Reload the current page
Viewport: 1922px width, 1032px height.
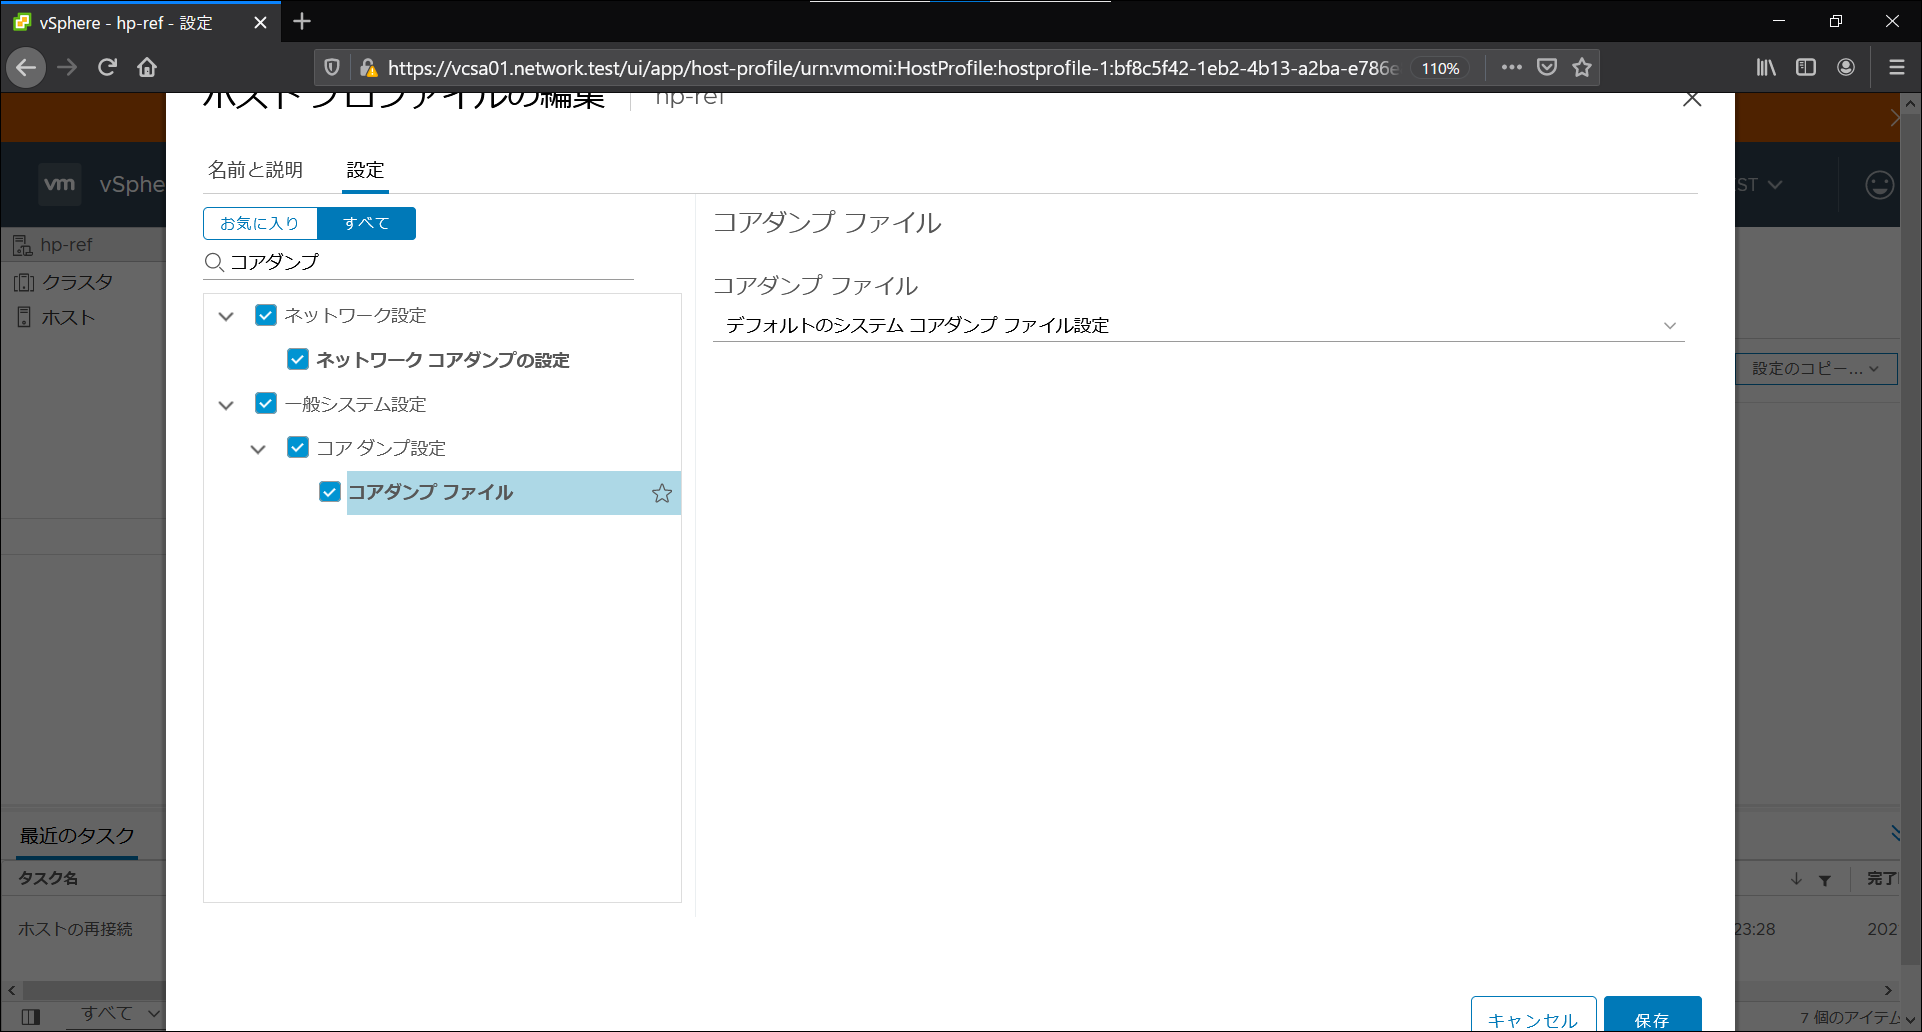107,67
